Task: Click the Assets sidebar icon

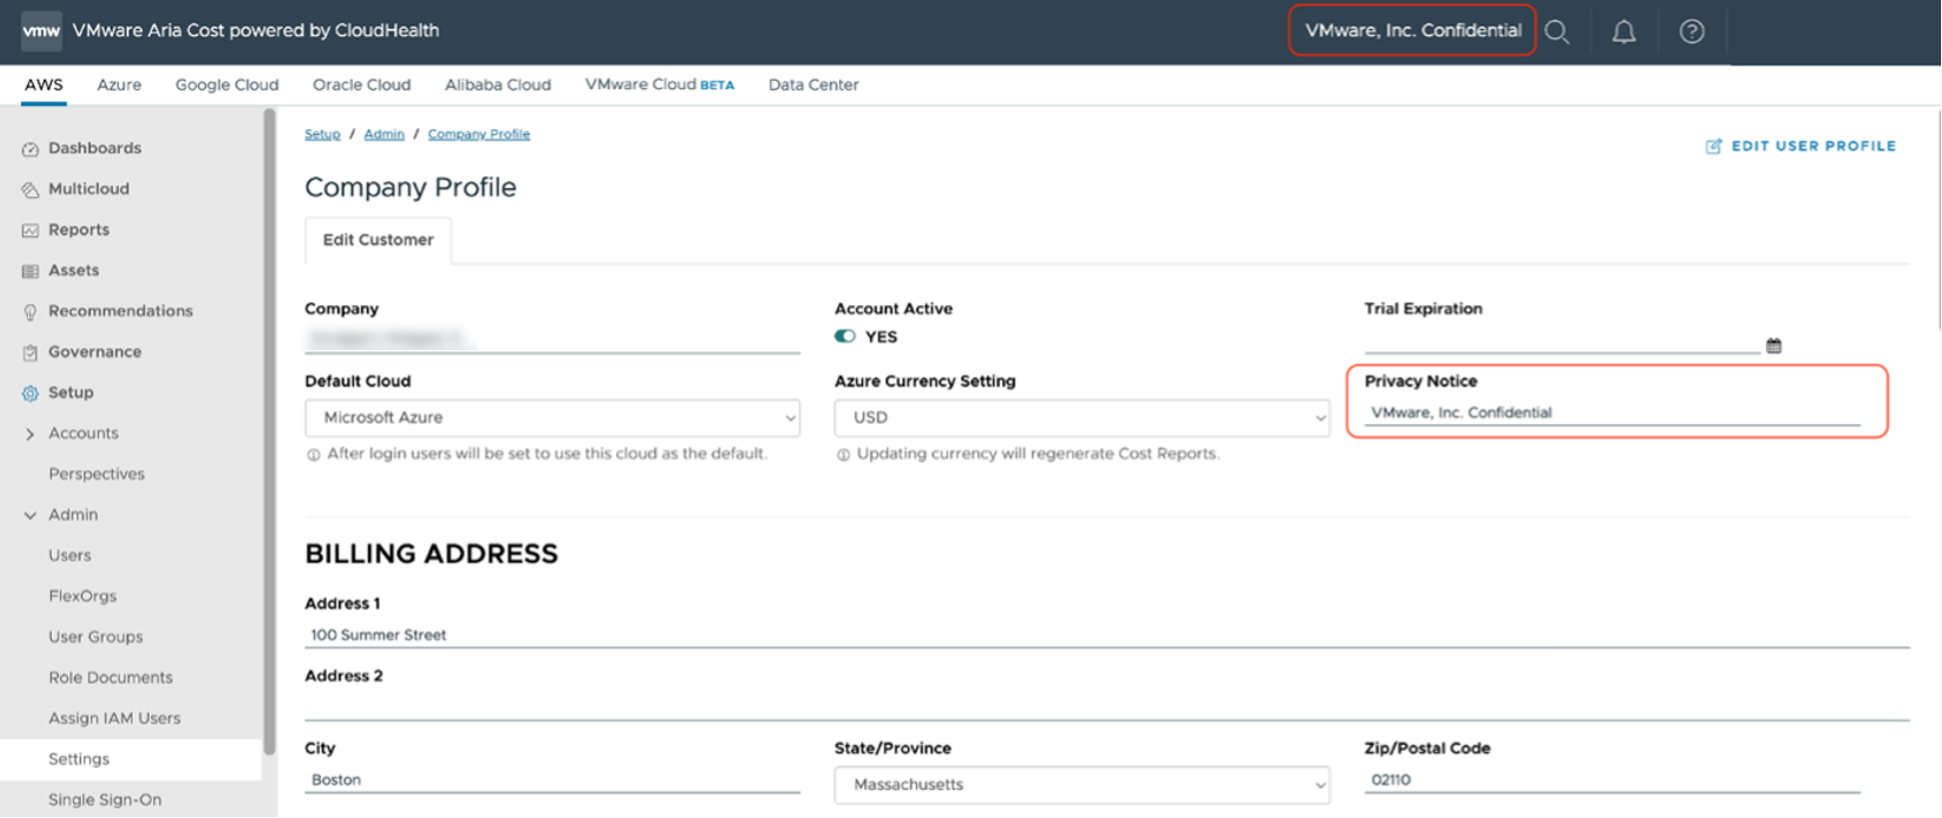Action: pos(30,271)
